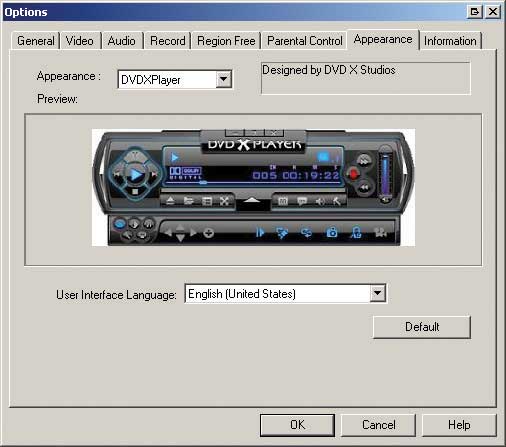Select the Record tab
Screen dimensions: 506x447
pyautogui.click(x=168, y=41)
